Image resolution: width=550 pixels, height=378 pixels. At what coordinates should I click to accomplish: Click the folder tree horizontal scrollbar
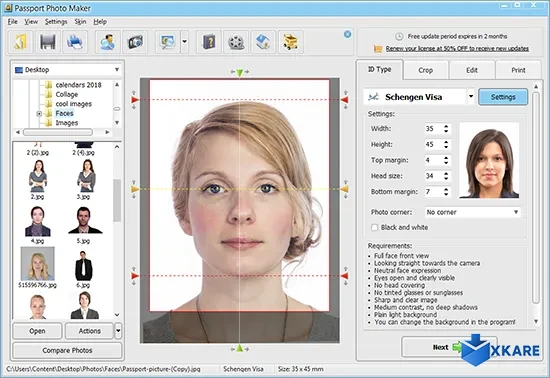click(58, 132)
